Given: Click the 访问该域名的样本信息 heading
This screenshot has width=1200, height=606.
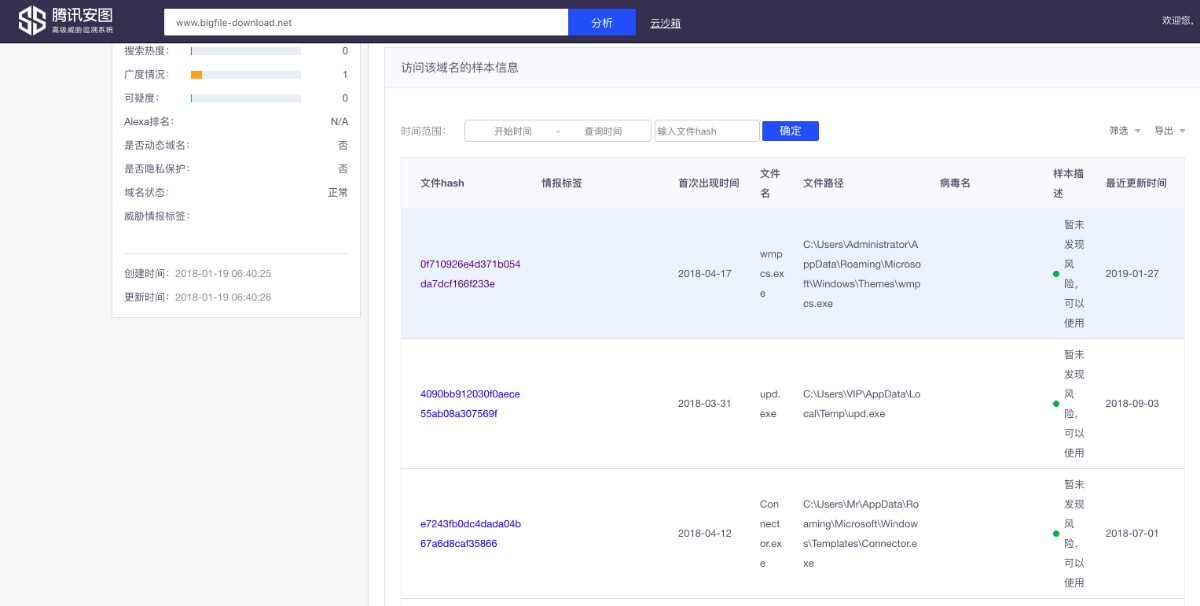Looking at the screenshot, I should click(x=460, y=68).
